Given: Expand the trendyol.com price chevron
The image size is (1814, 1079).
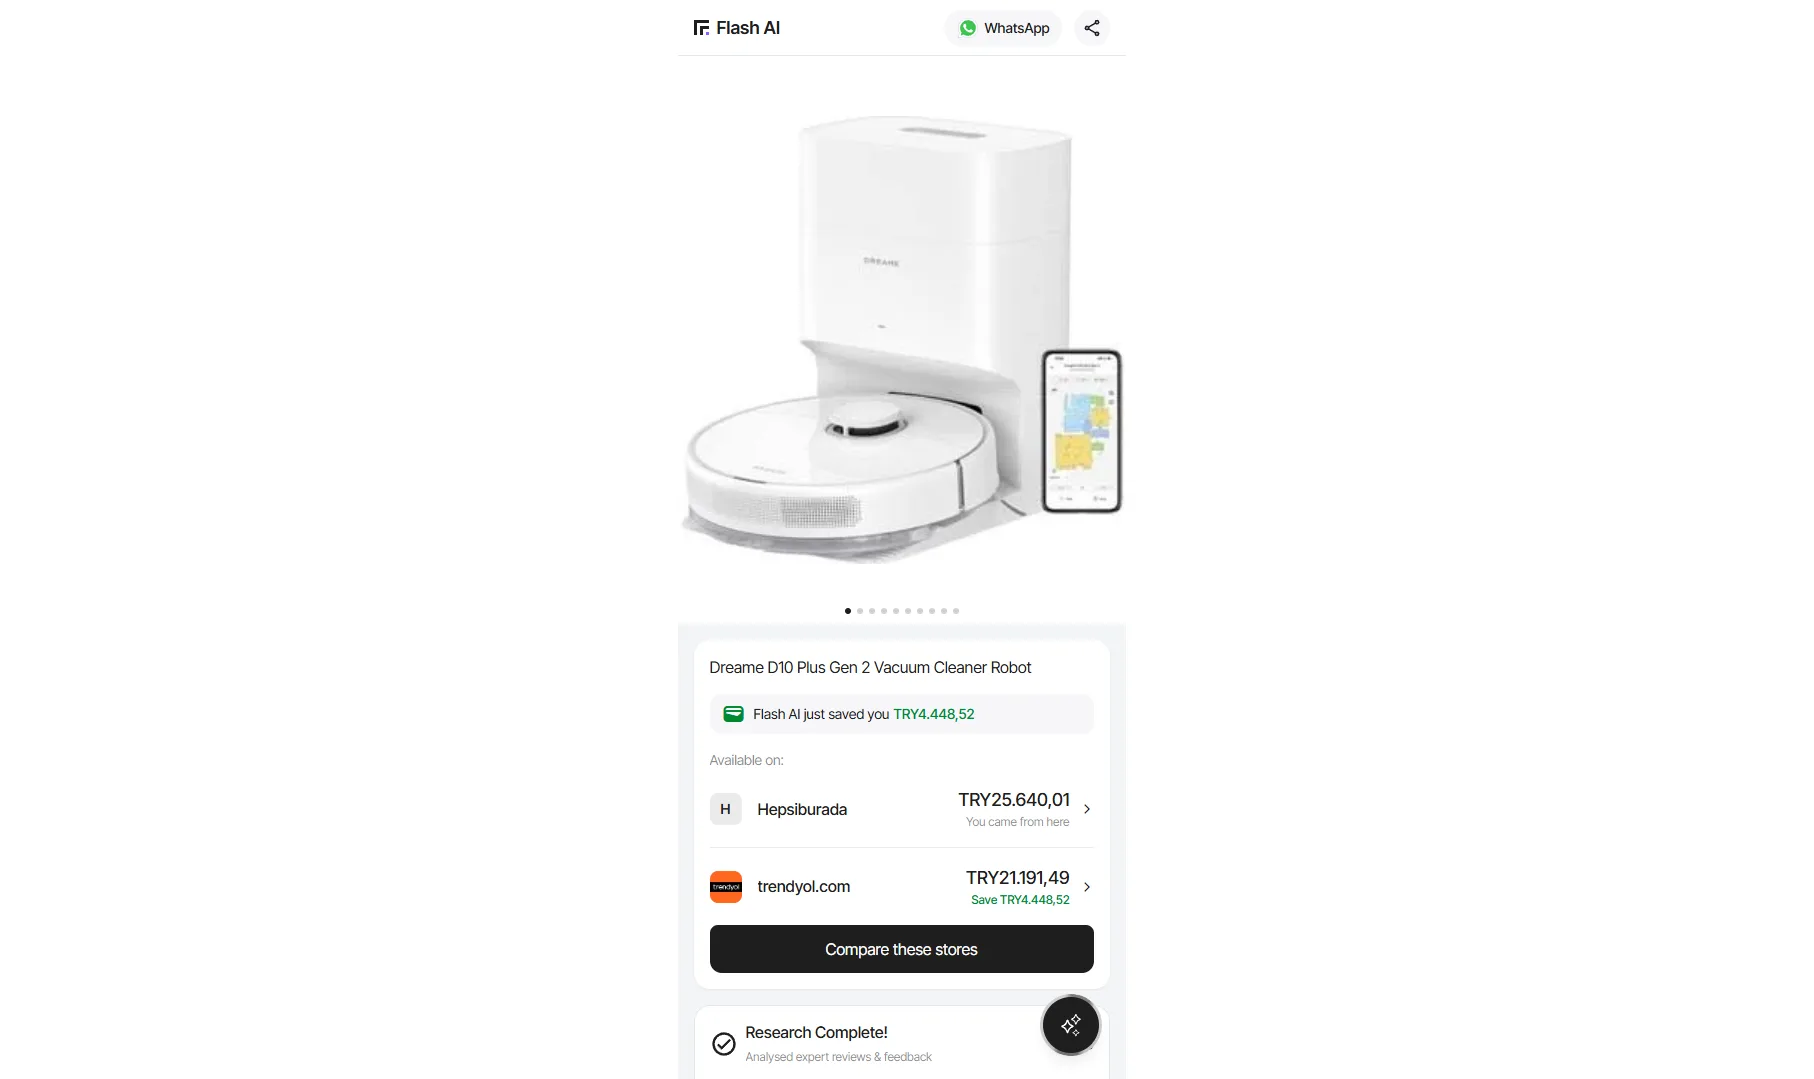Looking at the screenshot, I should tap(1087, 887).
